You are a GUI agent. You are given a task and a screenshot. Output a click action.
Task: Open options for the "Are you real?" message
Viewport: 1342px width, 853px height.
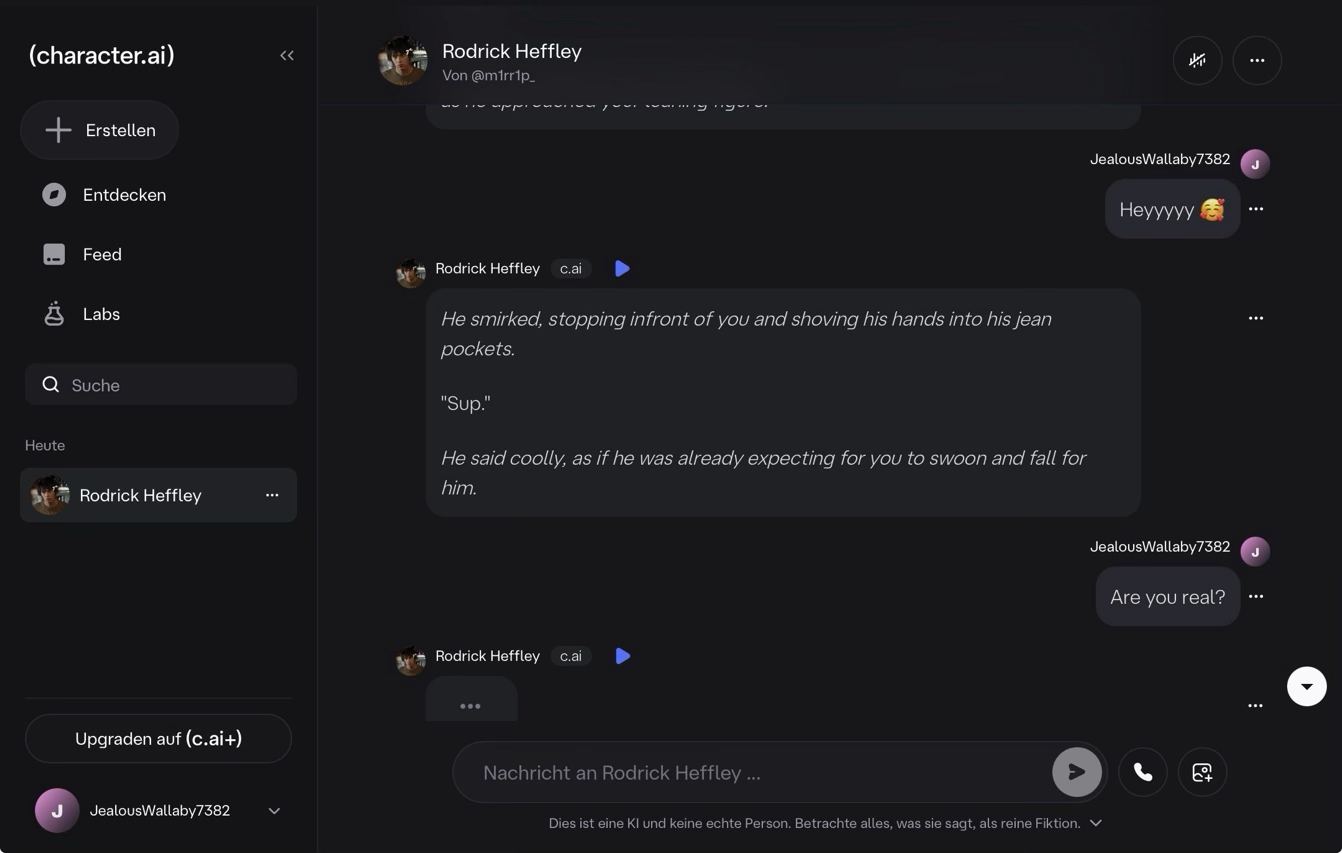(1256, 597)
